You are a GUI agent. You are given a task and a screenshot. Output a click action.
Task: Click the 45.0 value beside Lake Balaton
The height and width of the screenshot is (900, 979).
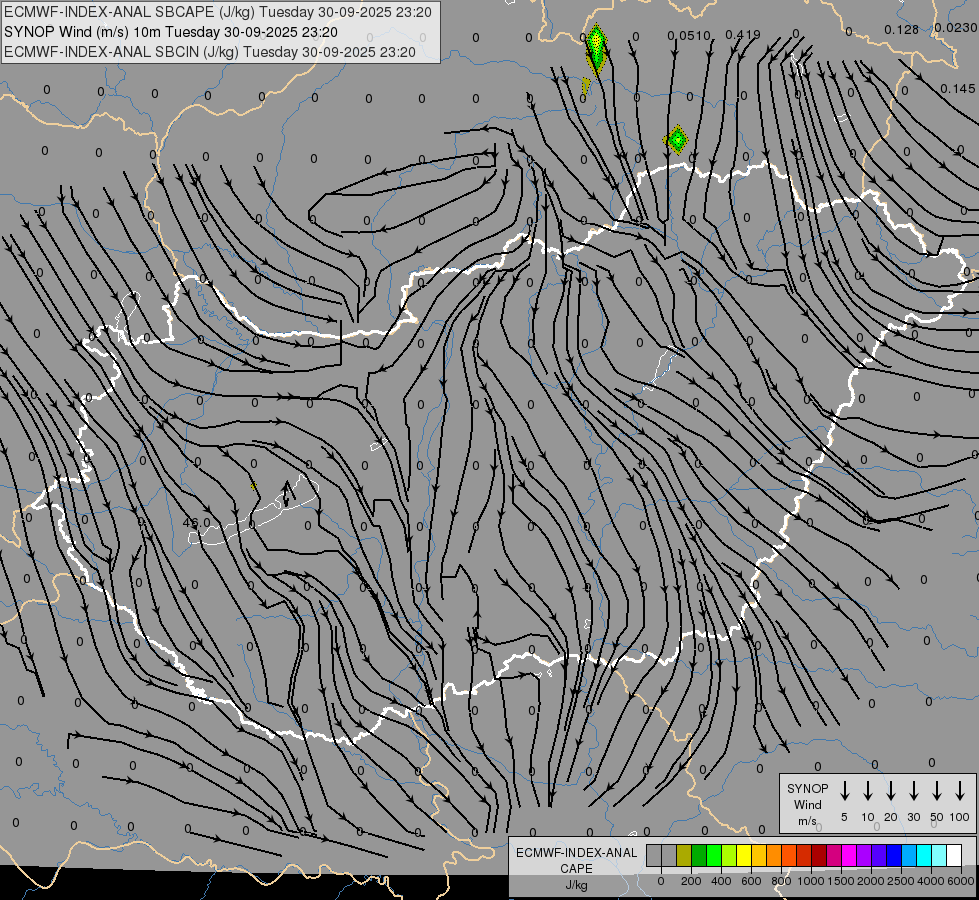[197, 523]
